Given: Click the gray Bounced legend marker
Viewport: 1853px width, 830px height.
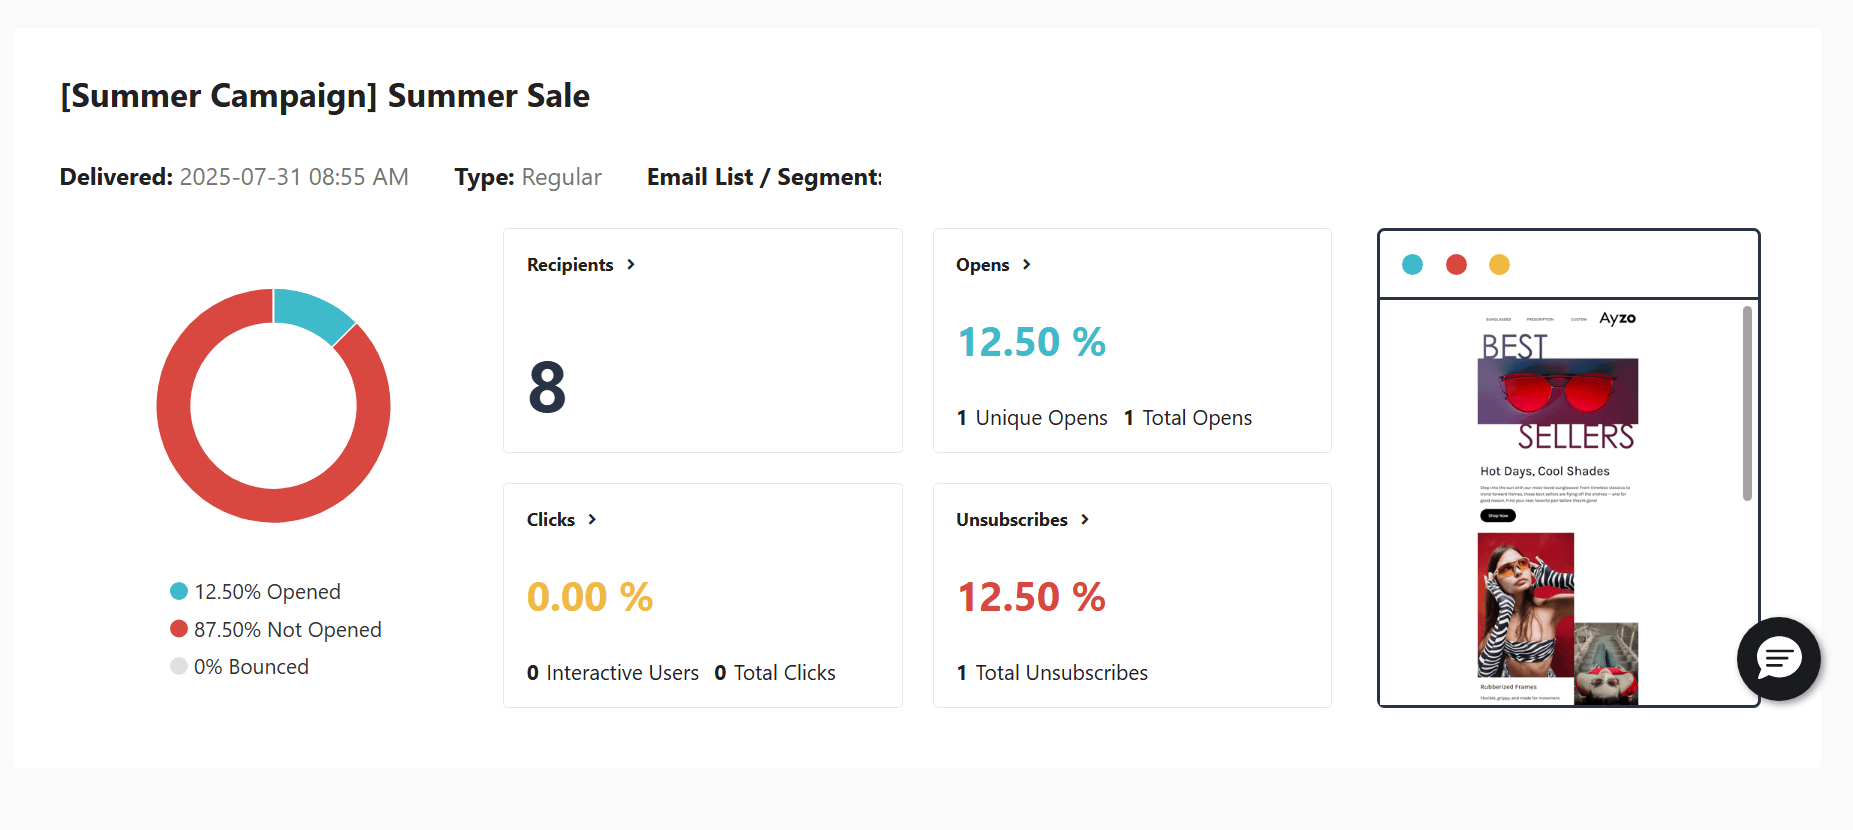Looking at the screenshot, I should click(178, 666).
